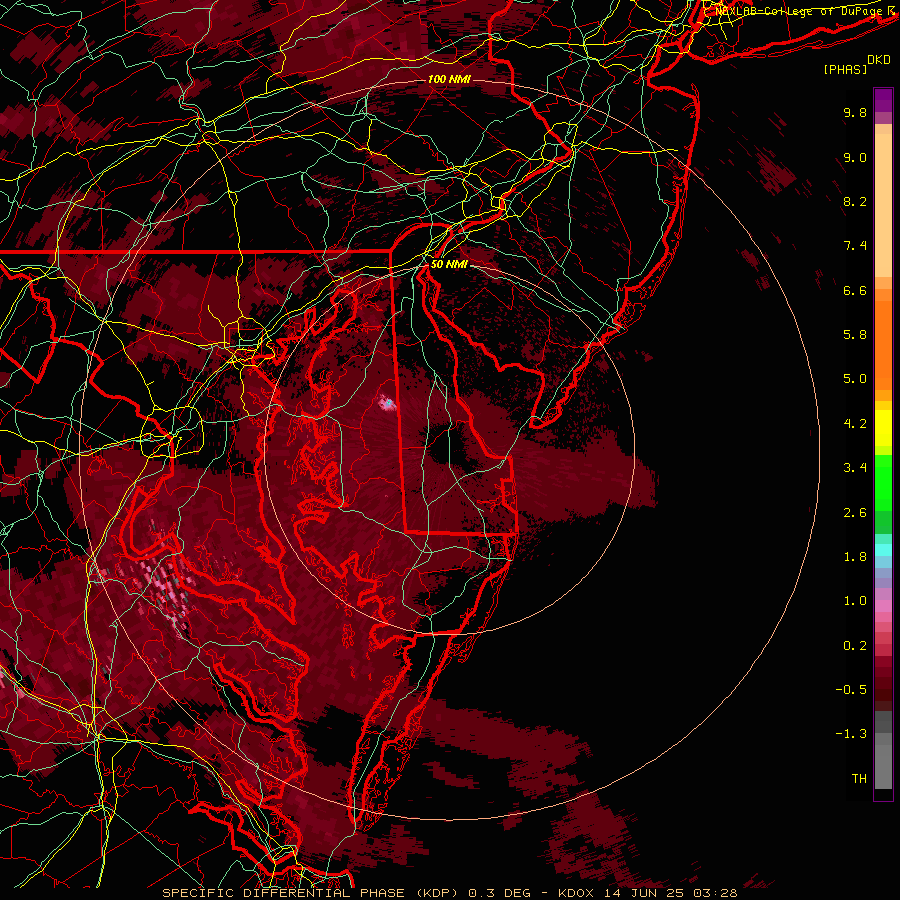Click the 5.8 legend value

tap(855, 335)
